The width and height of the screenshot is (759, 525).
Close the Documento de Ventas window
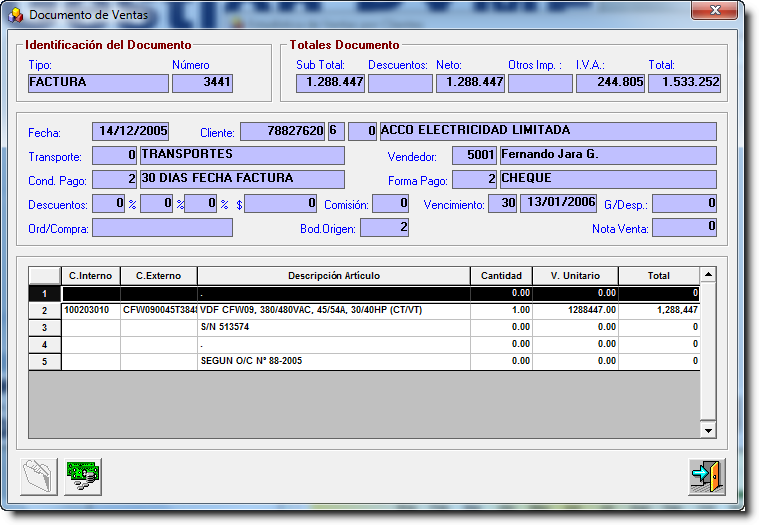[715, 10]
